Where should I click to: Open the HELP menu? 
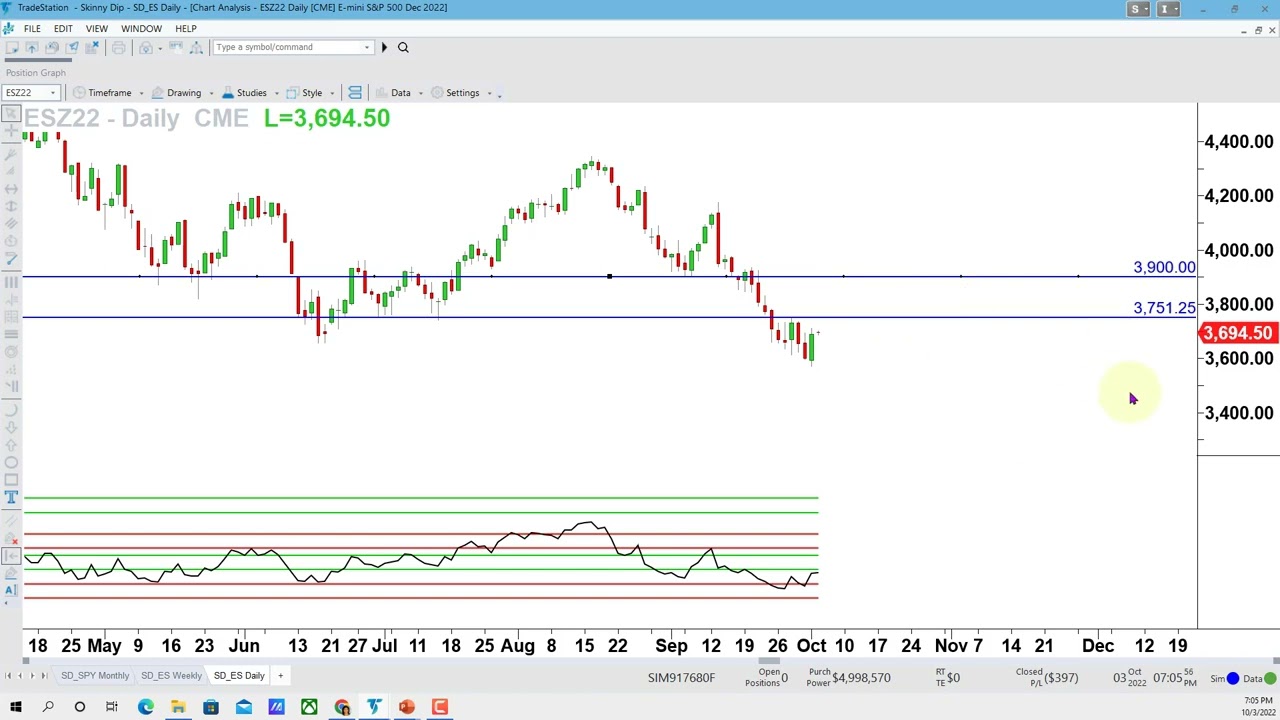(x=186, y=28)
